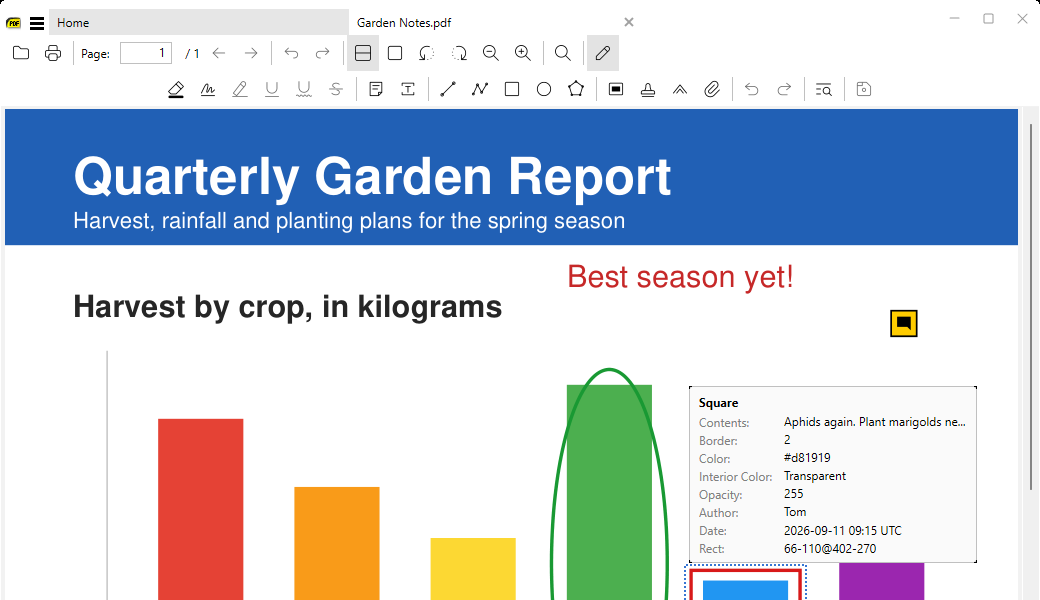Select the 'Best season yet!' text annotation

click(680, 276)
